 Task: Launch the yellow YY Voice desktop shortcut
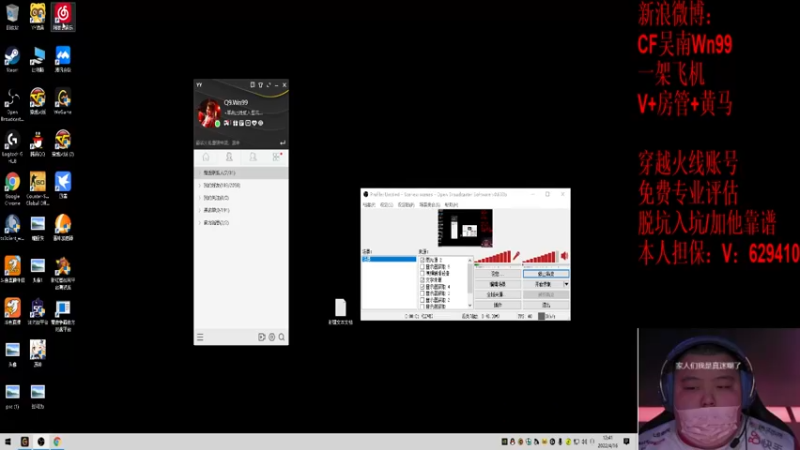coord(37,16)
